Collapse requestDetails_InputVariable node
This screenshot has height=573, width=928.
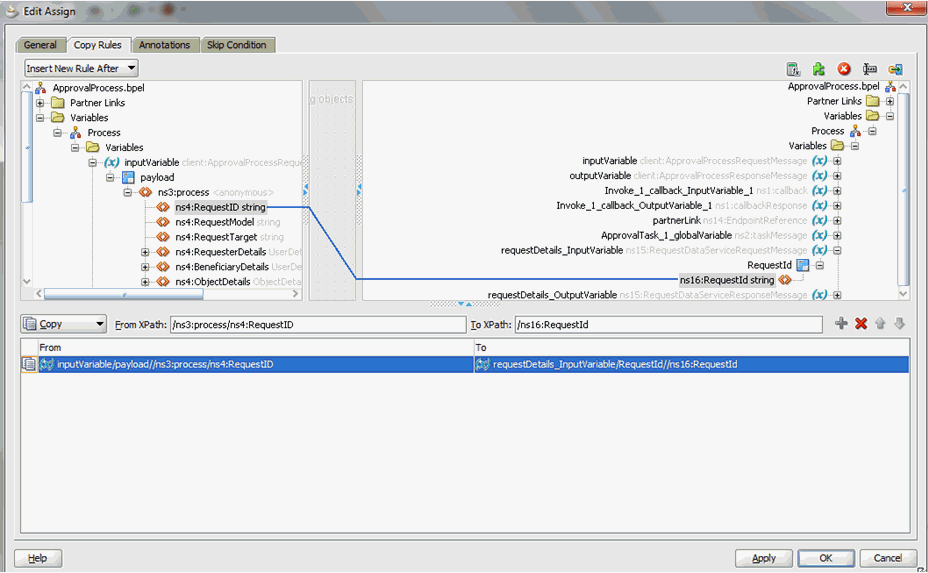tap(837, 250)
